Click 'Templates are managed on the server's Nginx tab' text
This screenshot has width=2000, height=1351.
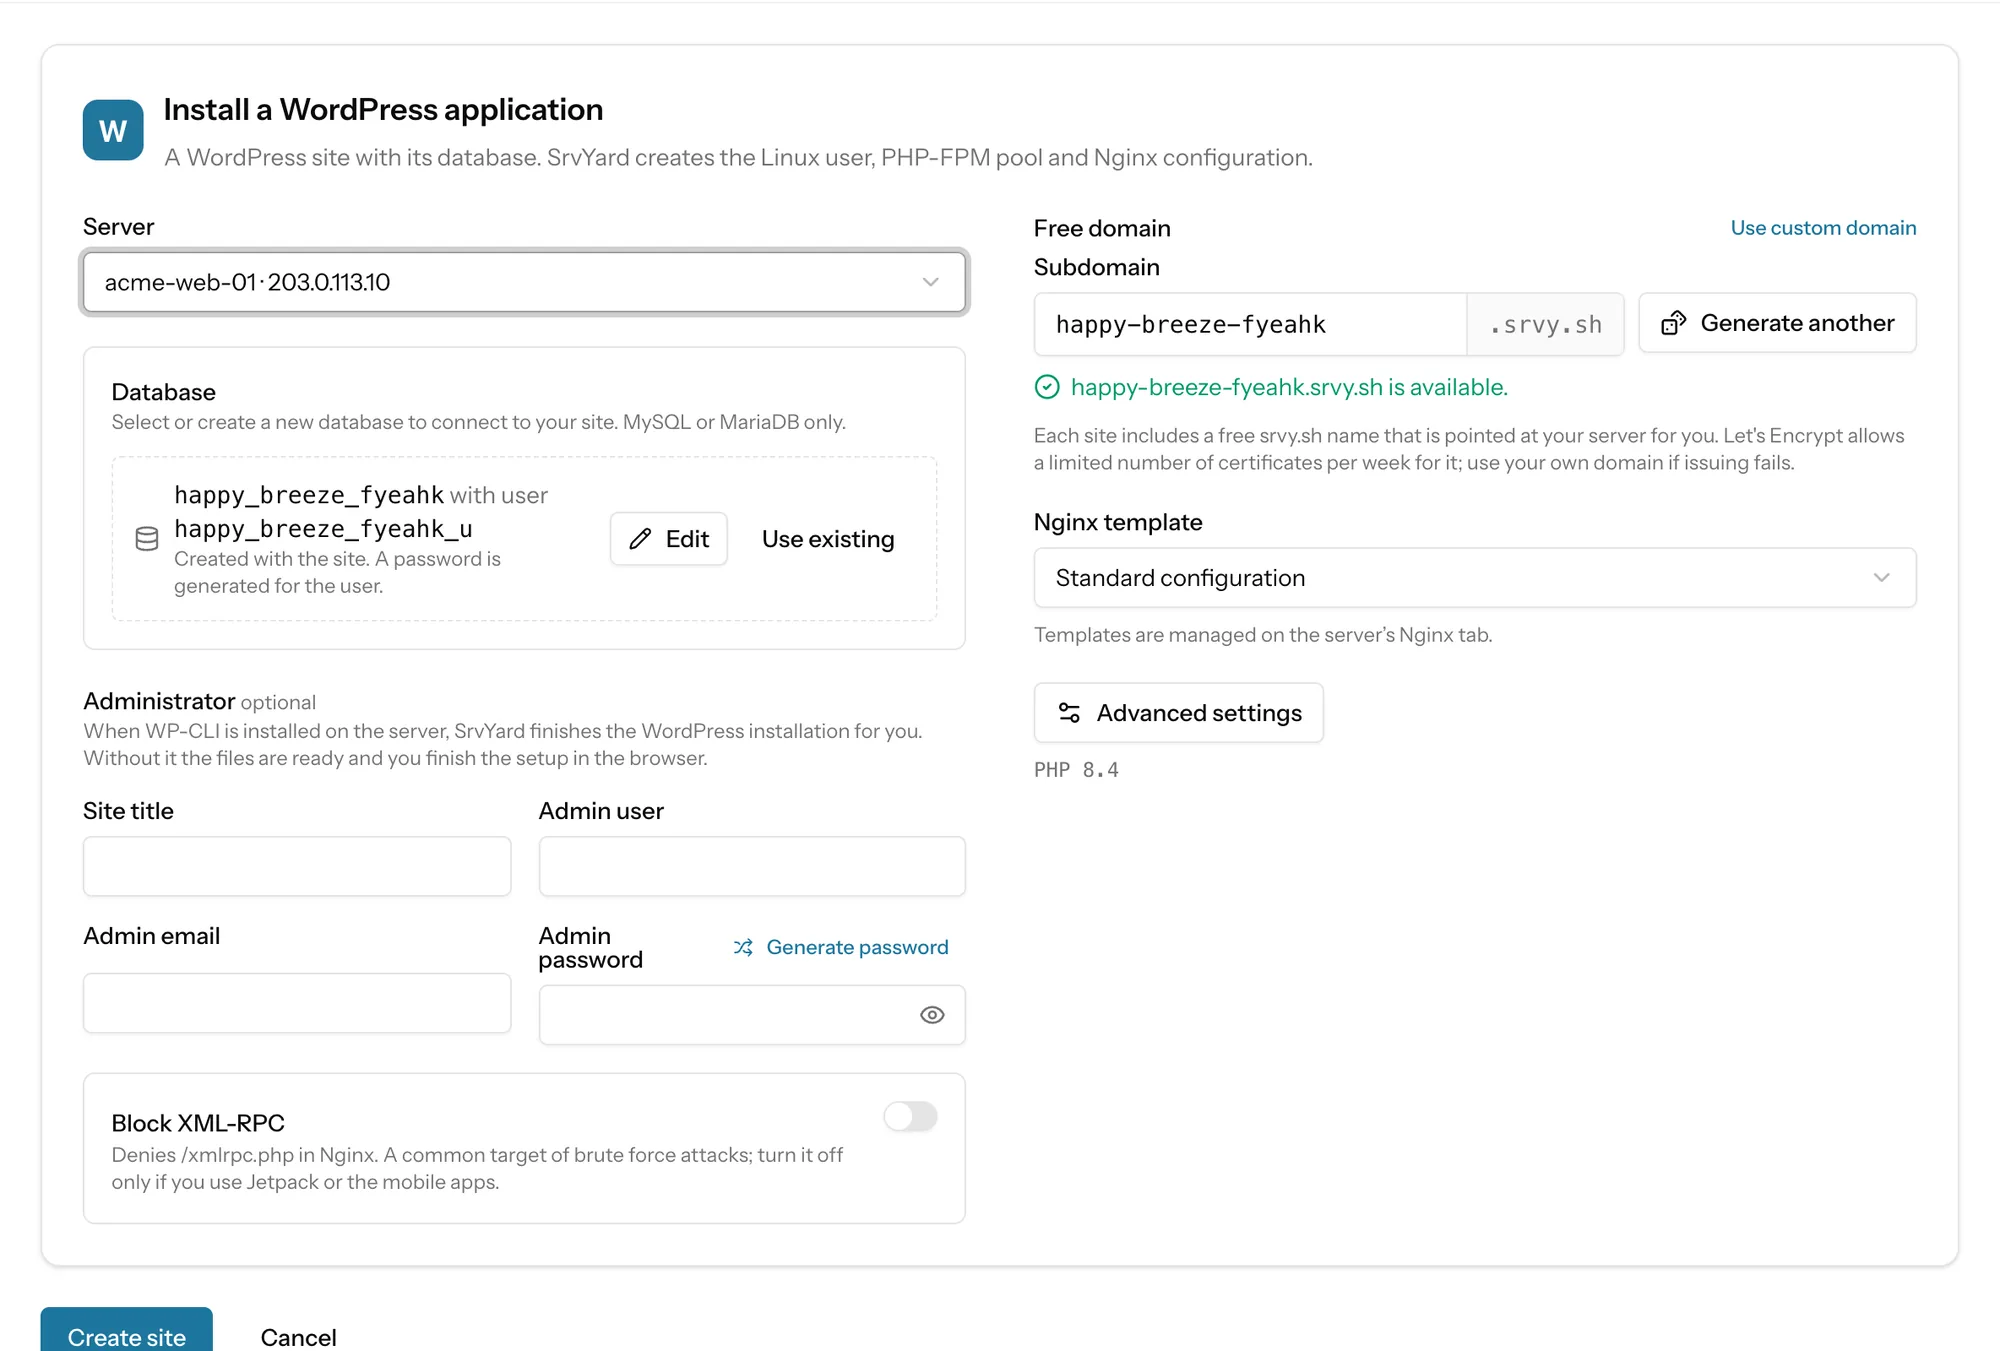(1263, 635)
